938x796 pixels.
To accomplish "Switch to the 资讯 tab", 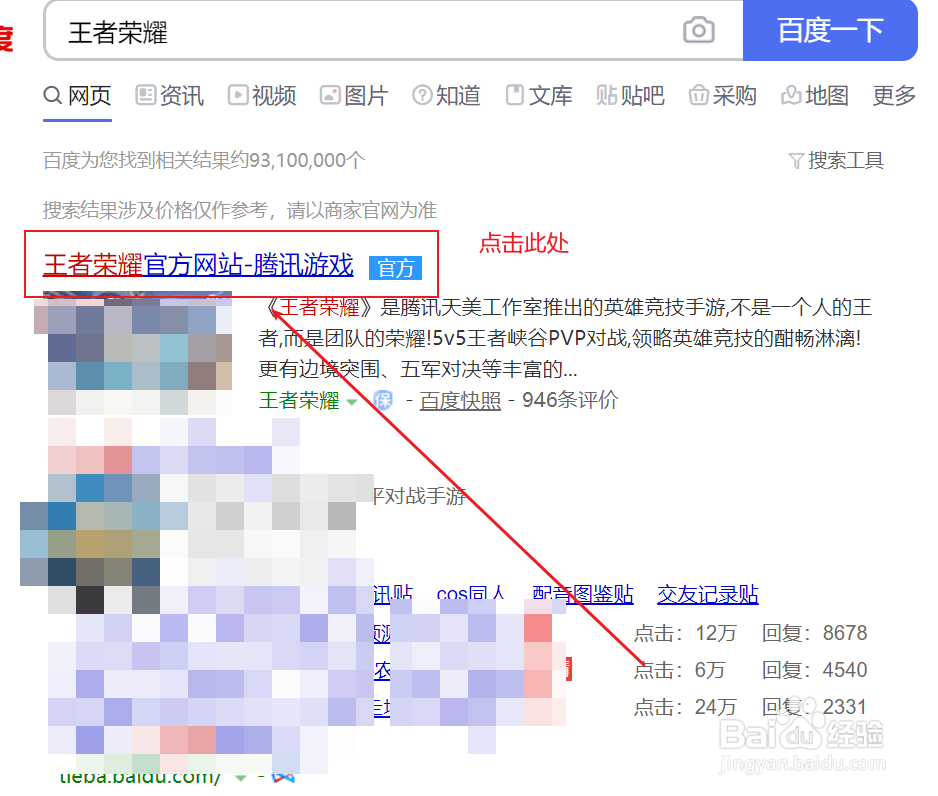I will click(169, 96).
